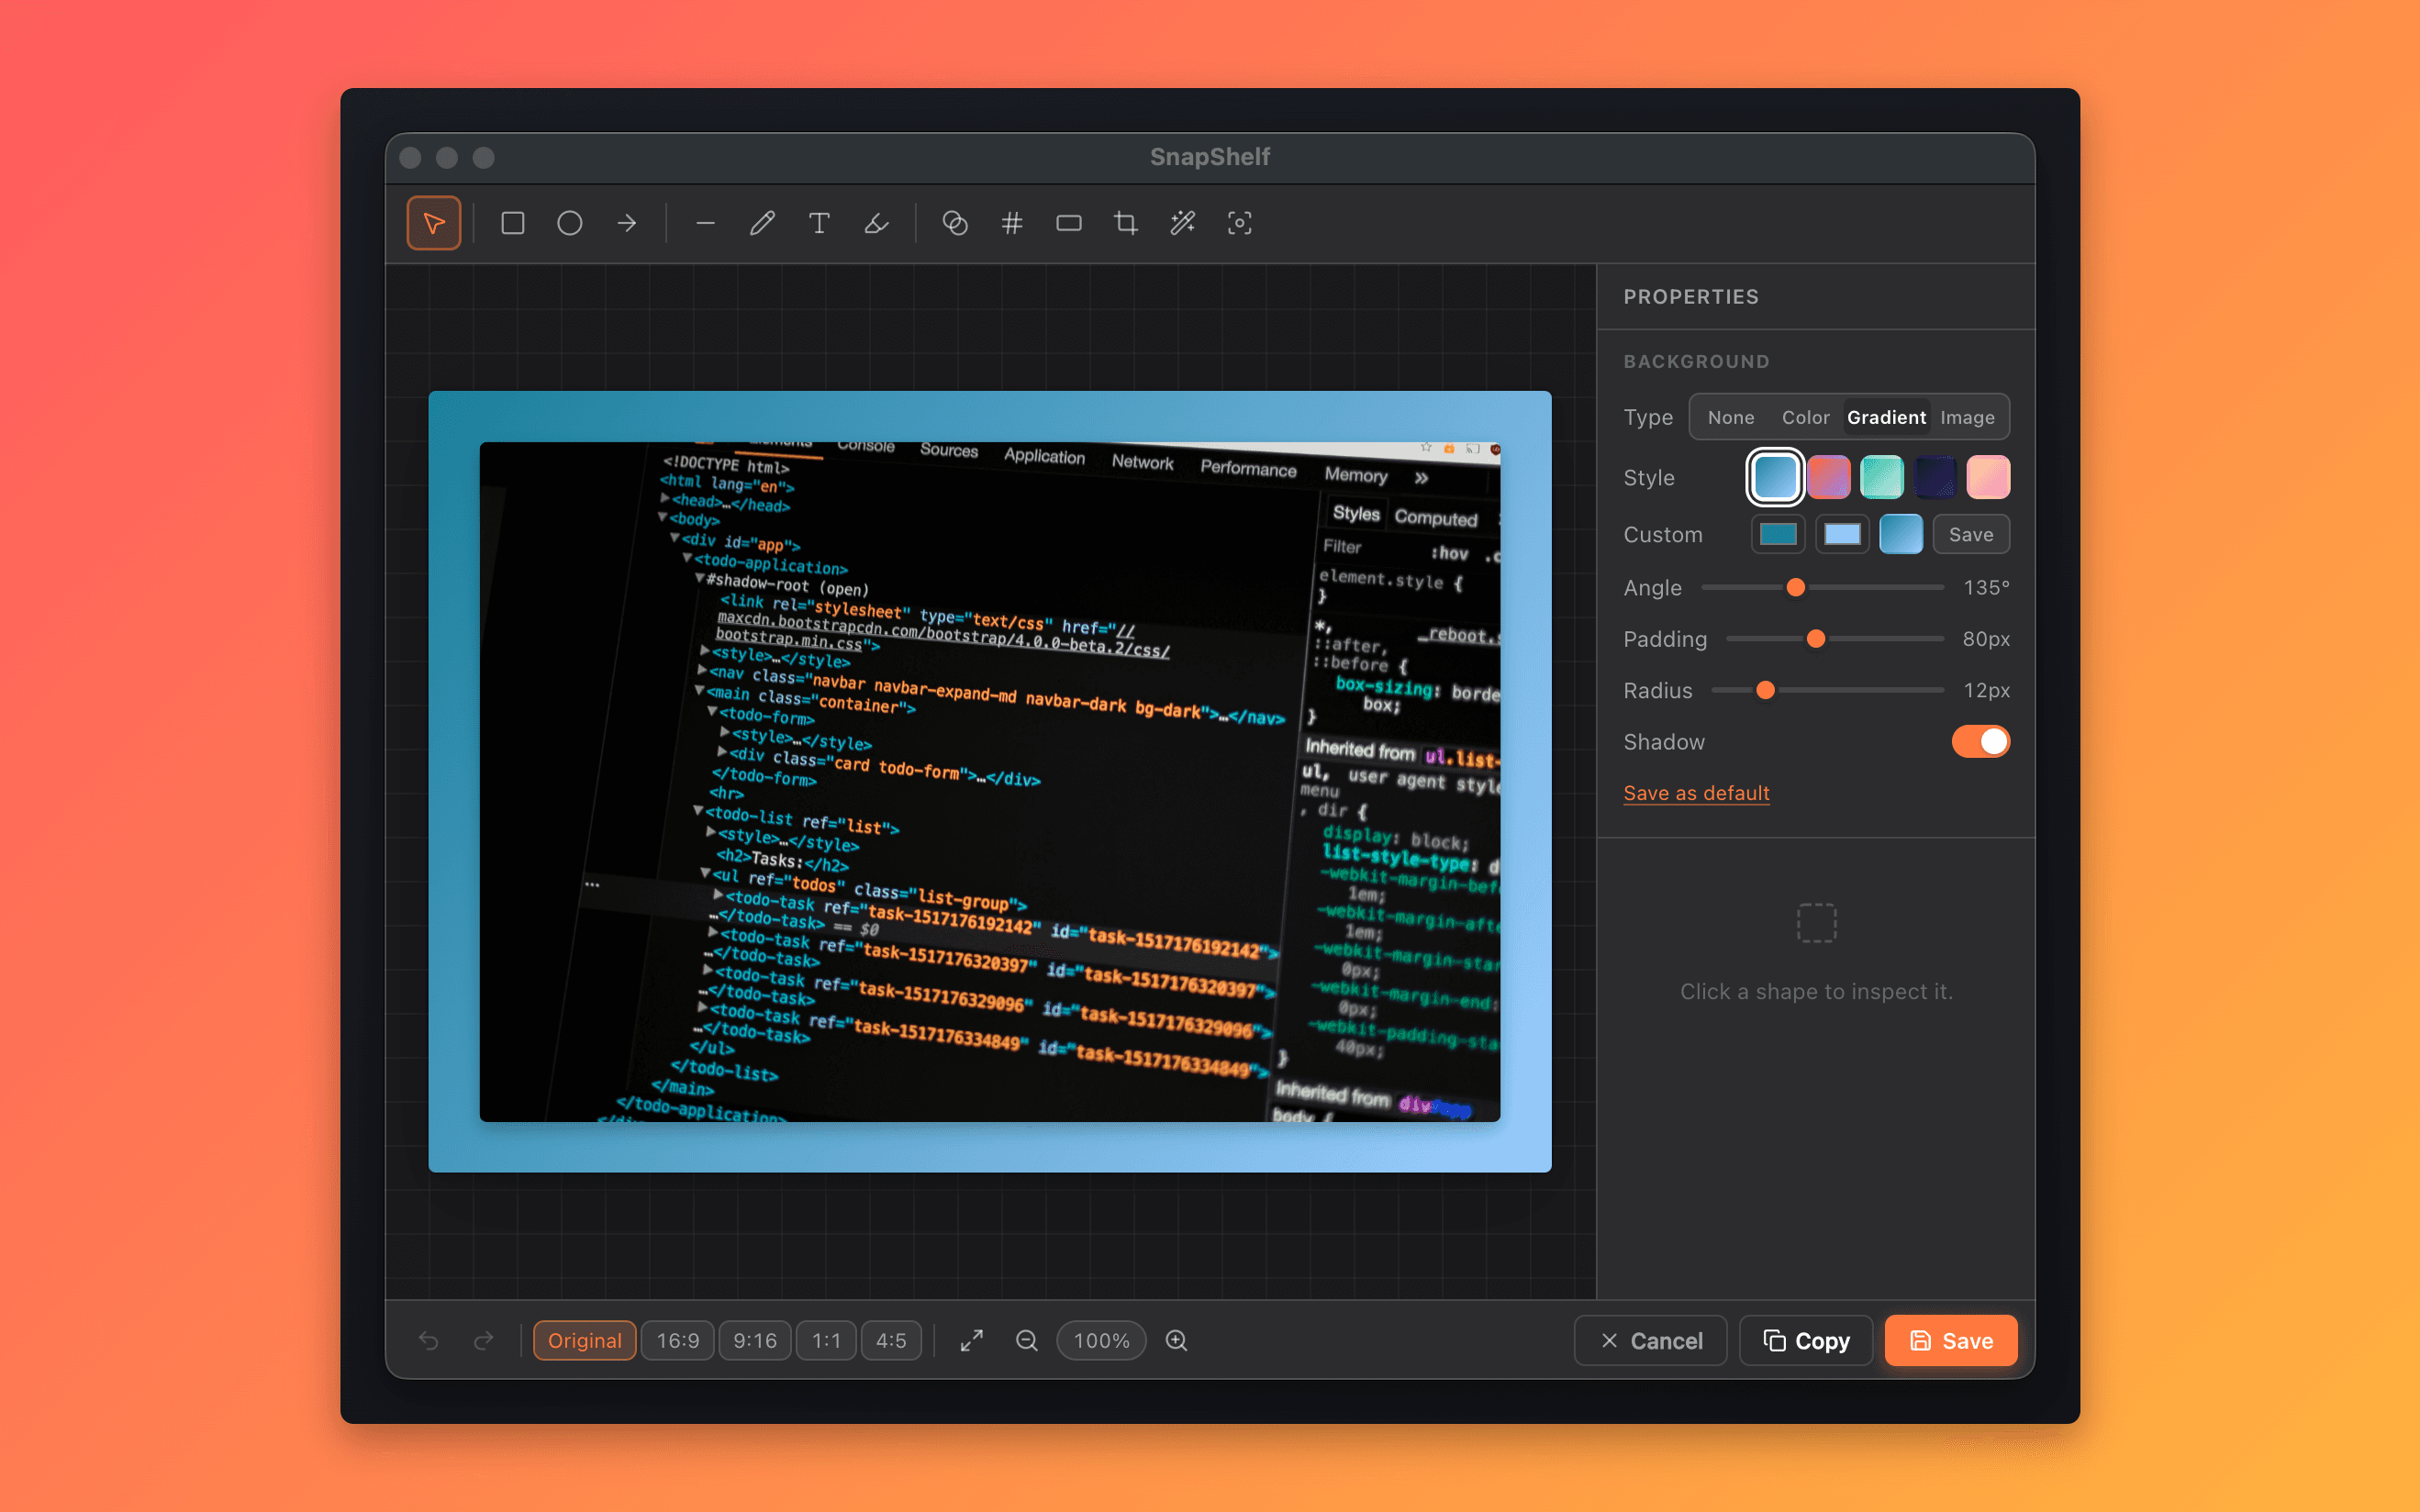Click the custom gradient preview swatch

[1901, 534]
